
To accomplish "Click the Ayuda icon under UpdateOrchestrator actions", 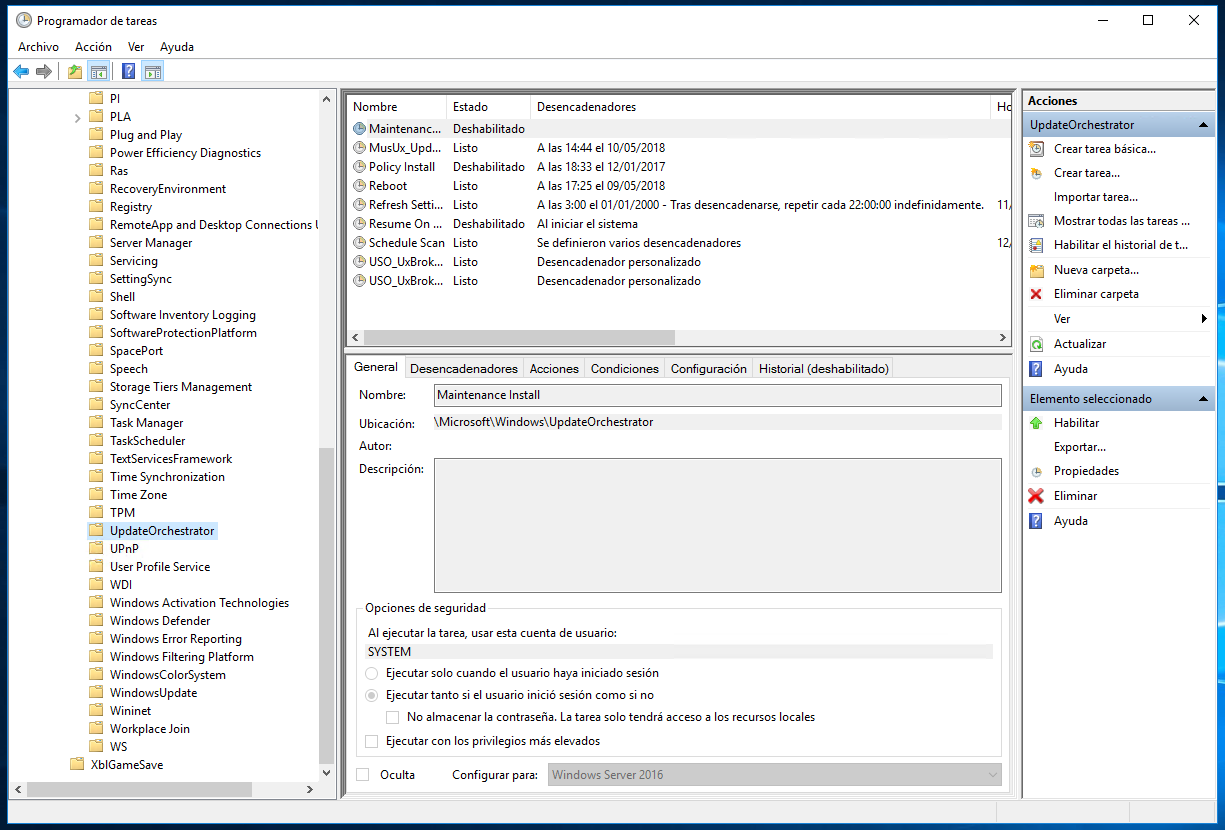I will [x=1036, y=369].
